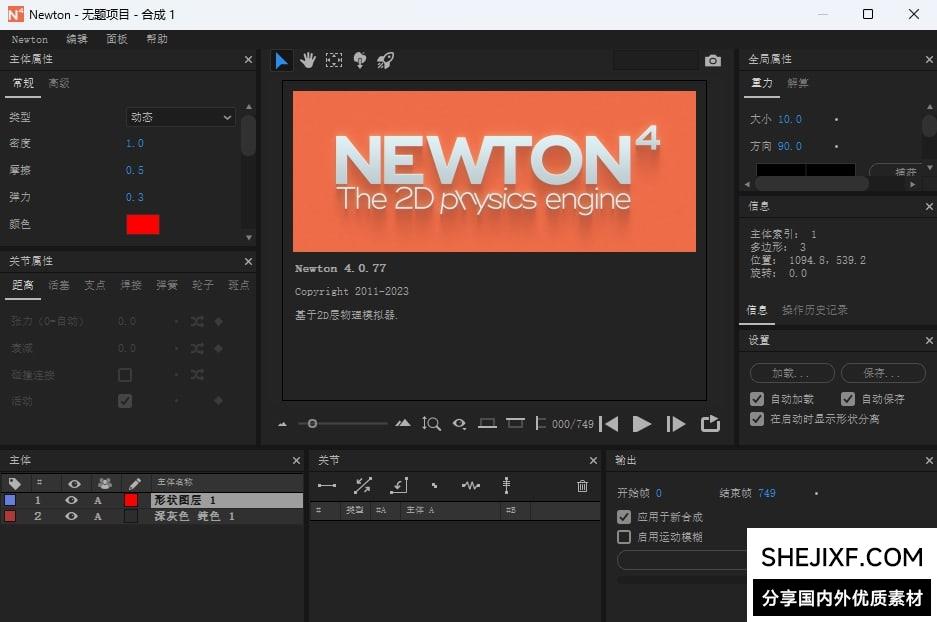Add a distance joint in joints toolbar
937x622 pixels.
coord(327,486)
